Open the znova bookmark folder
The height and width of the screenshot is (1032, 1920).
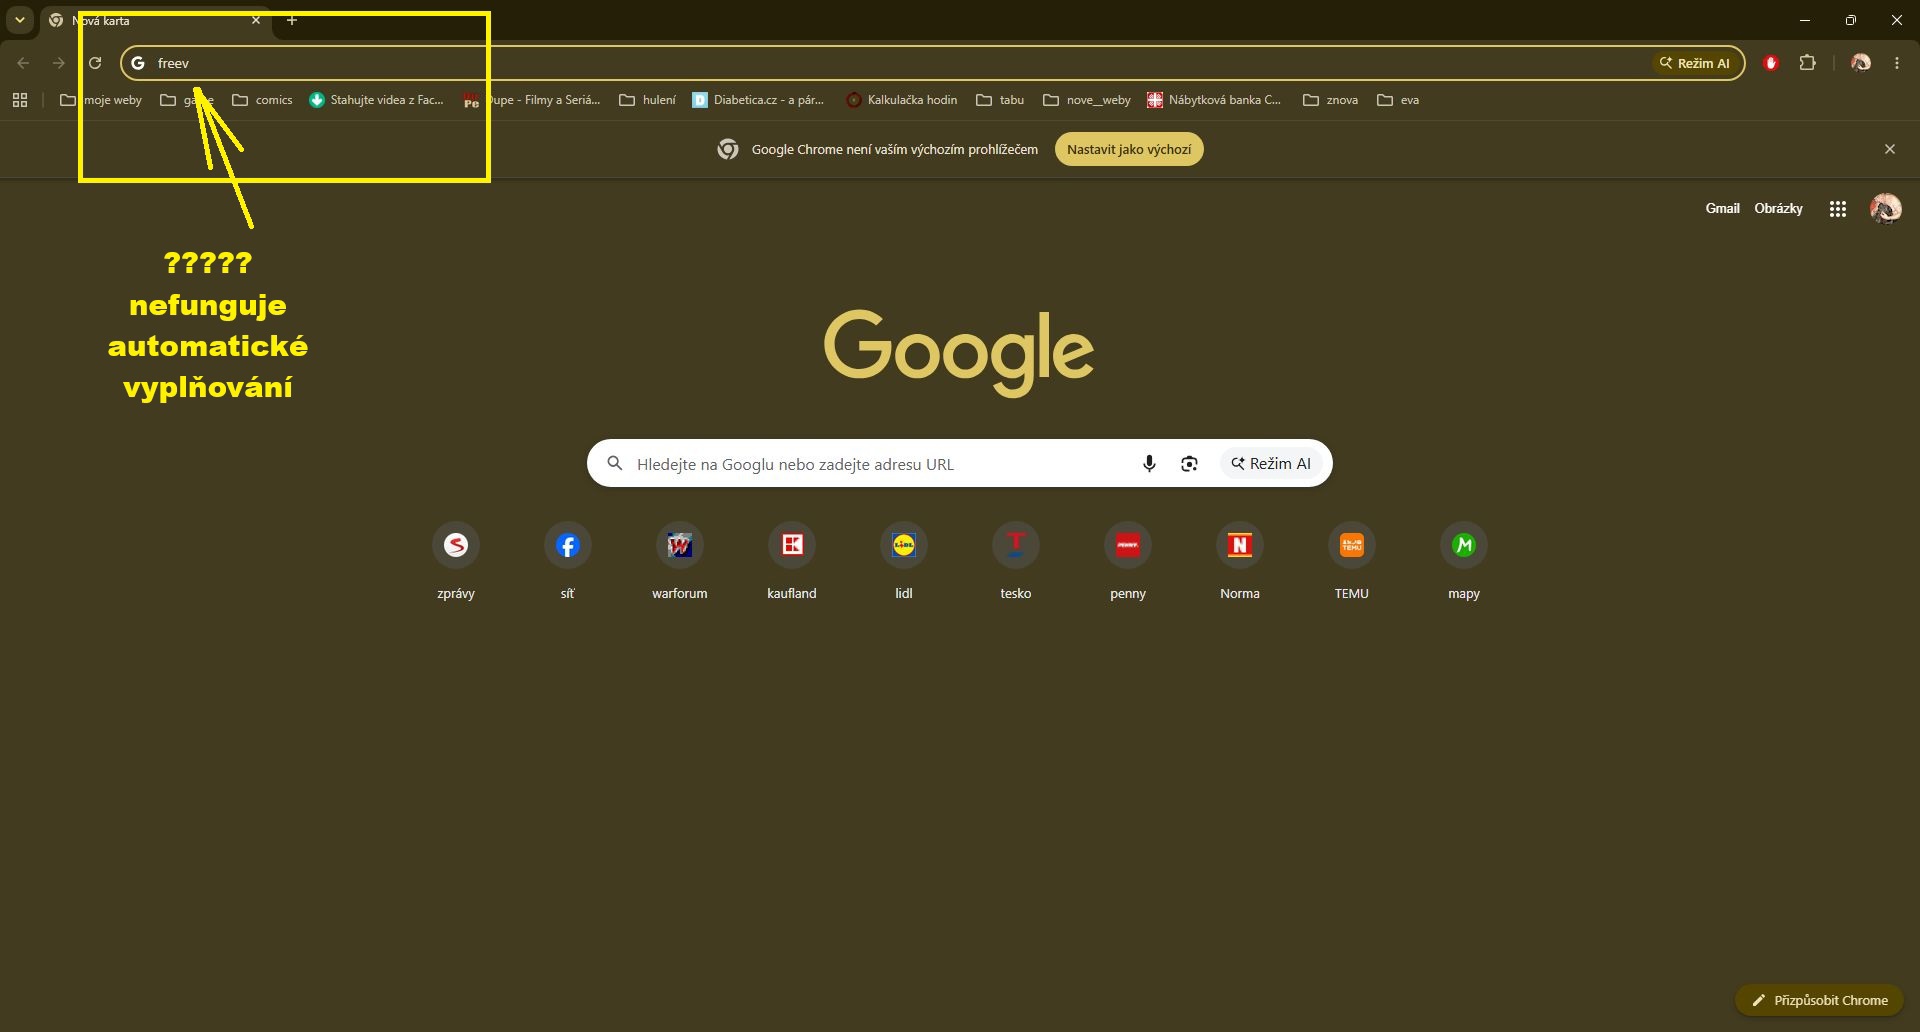[x=1331, y=100]
